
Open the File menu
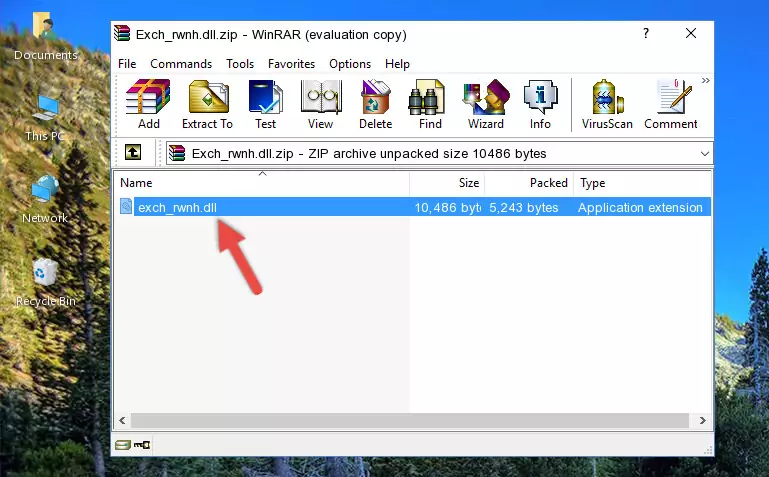[x=127, y=64]
